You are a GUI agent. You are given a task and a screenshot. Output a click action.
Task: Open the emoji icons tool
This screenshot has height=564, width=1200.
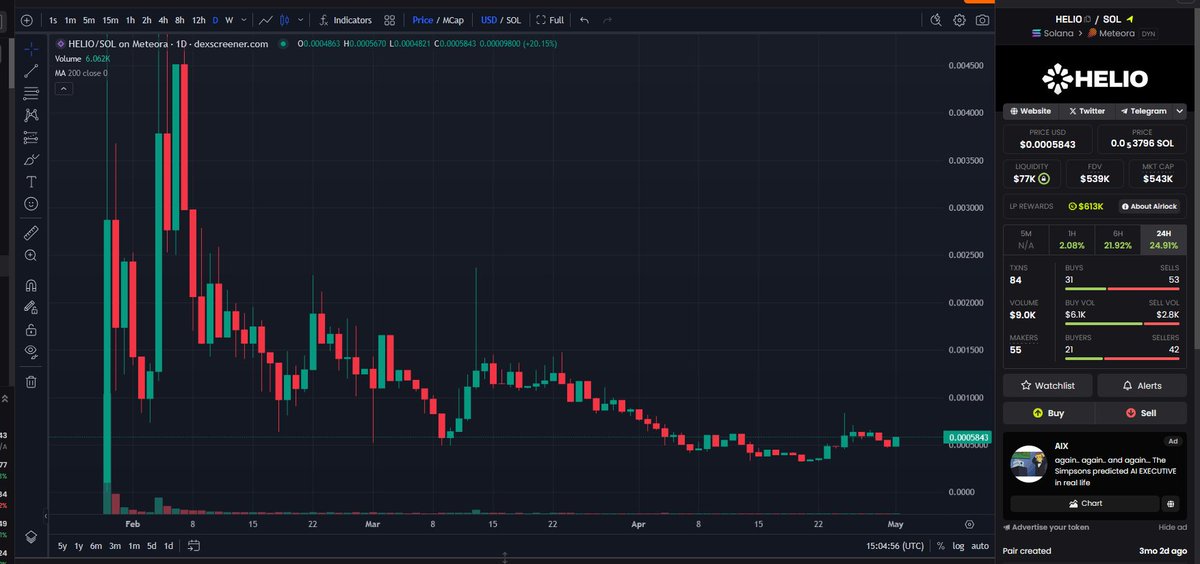(x=31, y=203)
